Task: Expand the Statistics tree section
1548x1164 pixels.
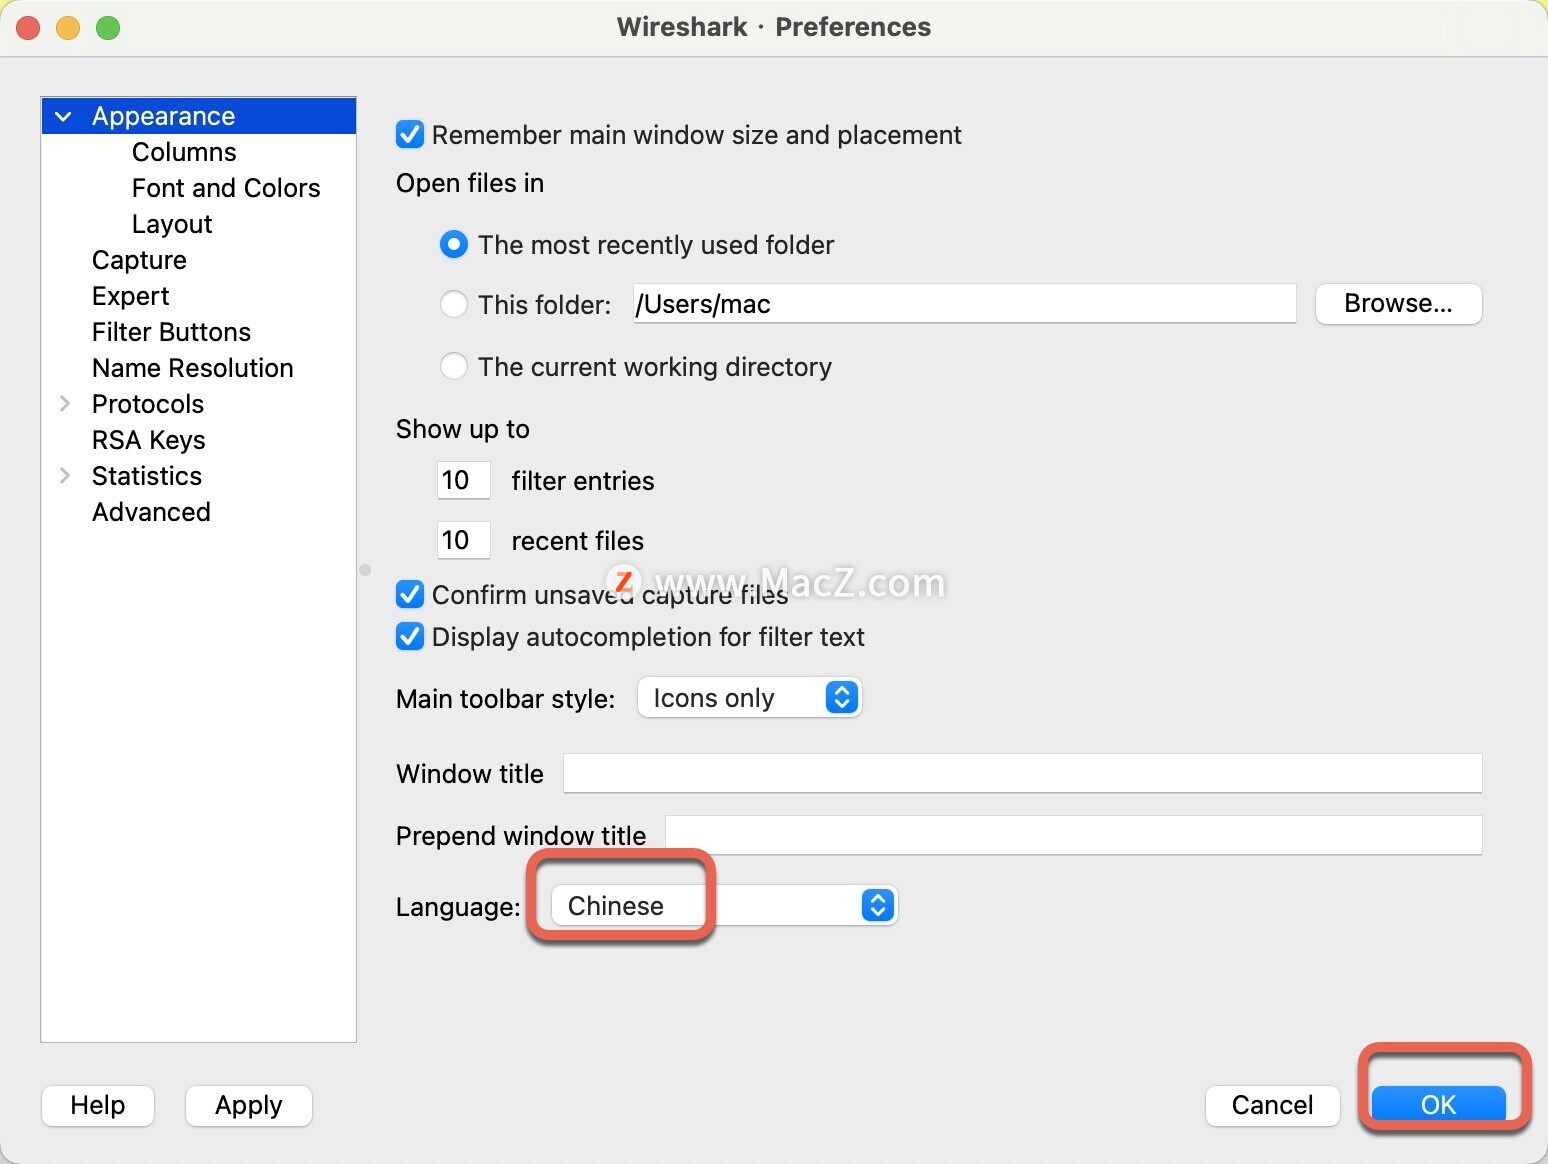Action: pyautogui.click(x=65, y=476)
